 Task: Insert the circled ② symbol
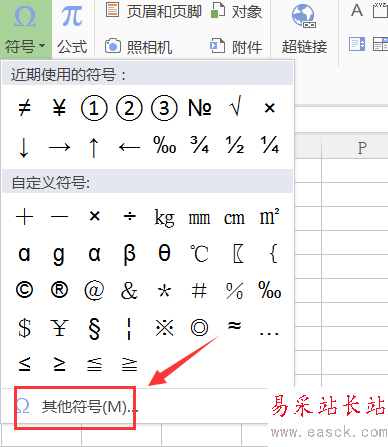point(129,108)
